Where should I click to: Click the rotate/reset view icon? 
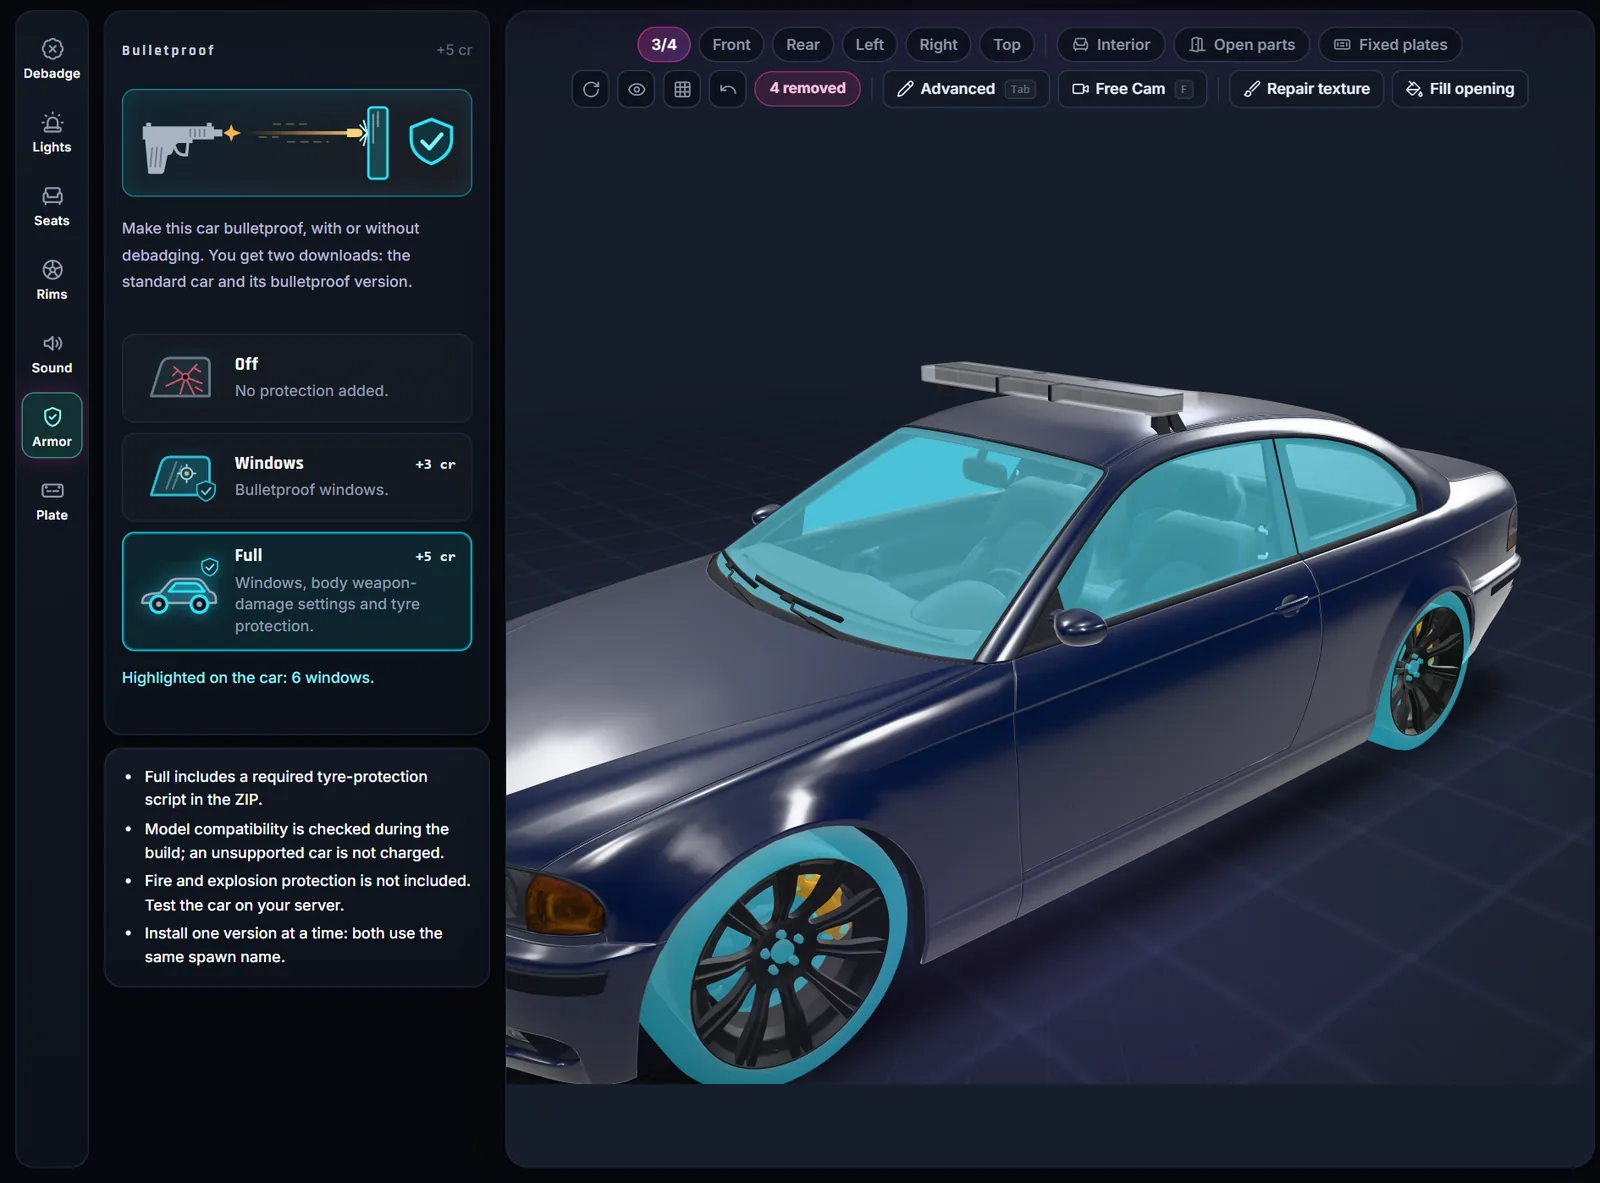coord(591,89)
